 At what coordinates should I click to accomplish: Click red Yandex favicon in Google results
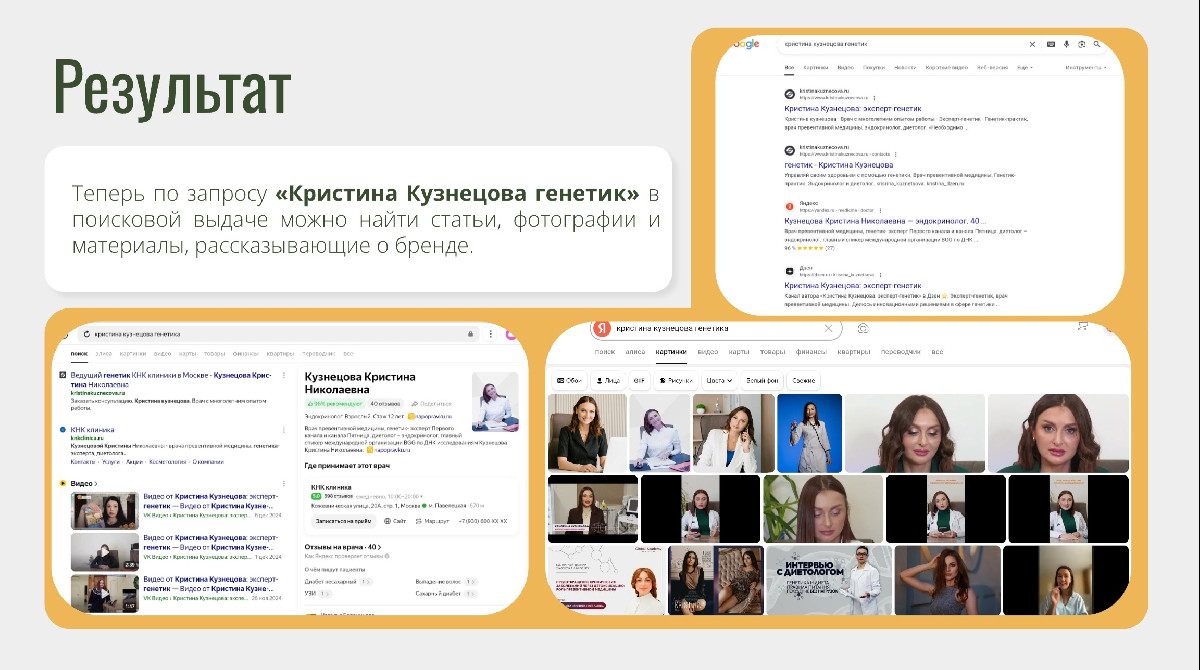pyautogui.click(x=790, y=206)
